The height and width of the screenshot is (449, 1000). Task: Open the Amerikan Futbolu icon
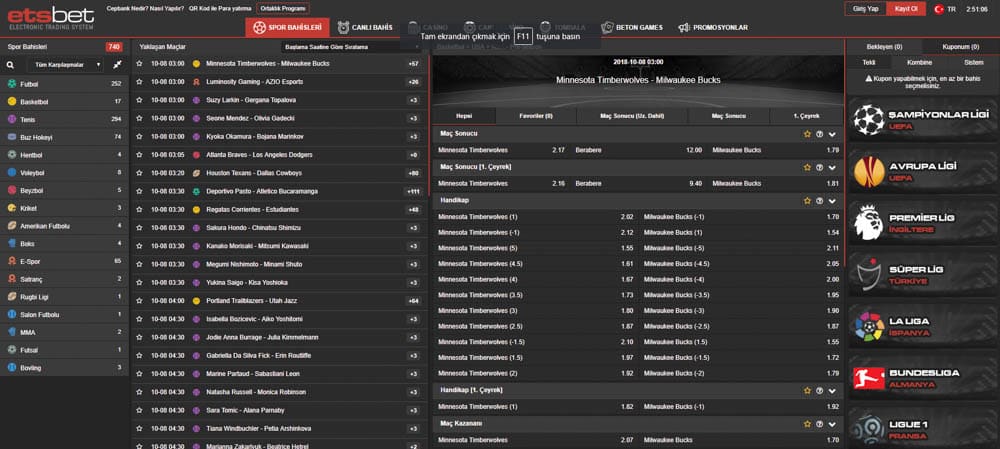point(11,226)
